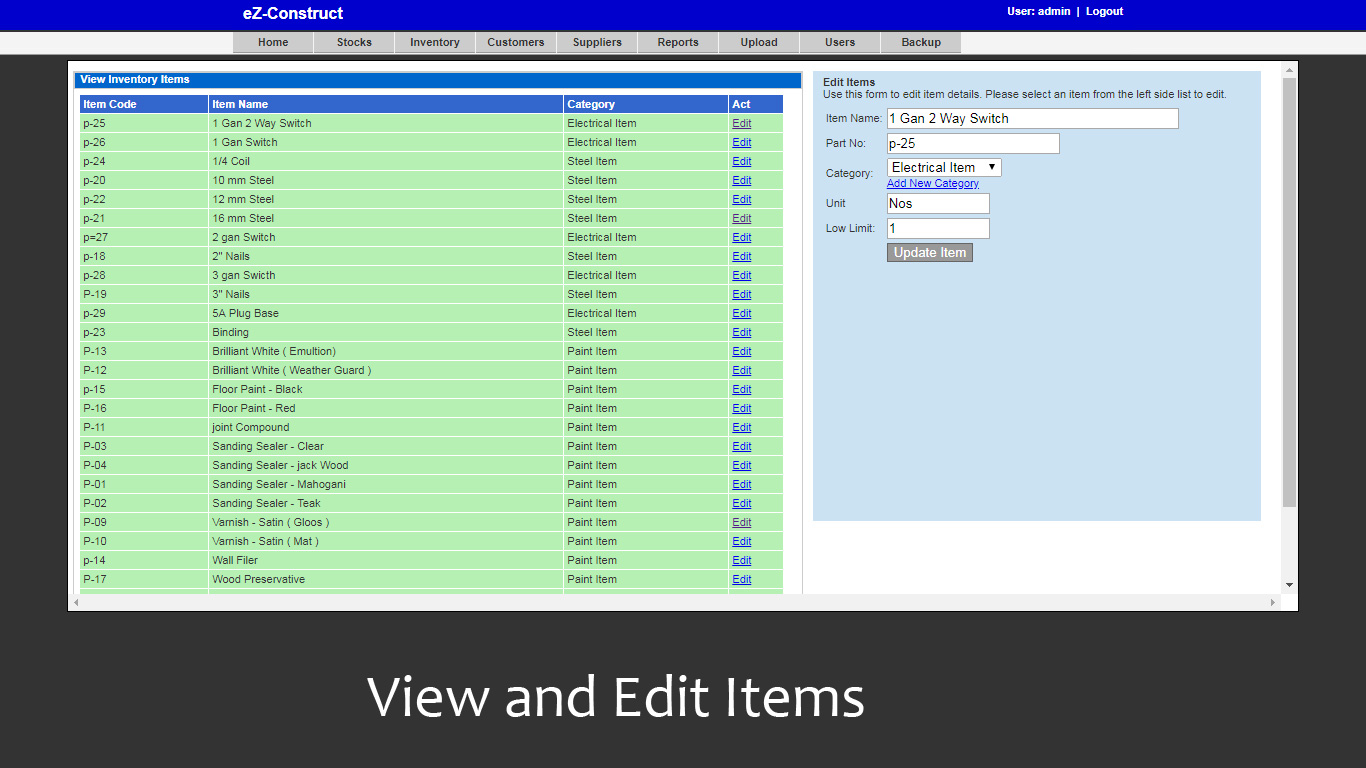Screen dimensions: 1366x768
Task: Go to the Customers page
Action: (515, 42)
